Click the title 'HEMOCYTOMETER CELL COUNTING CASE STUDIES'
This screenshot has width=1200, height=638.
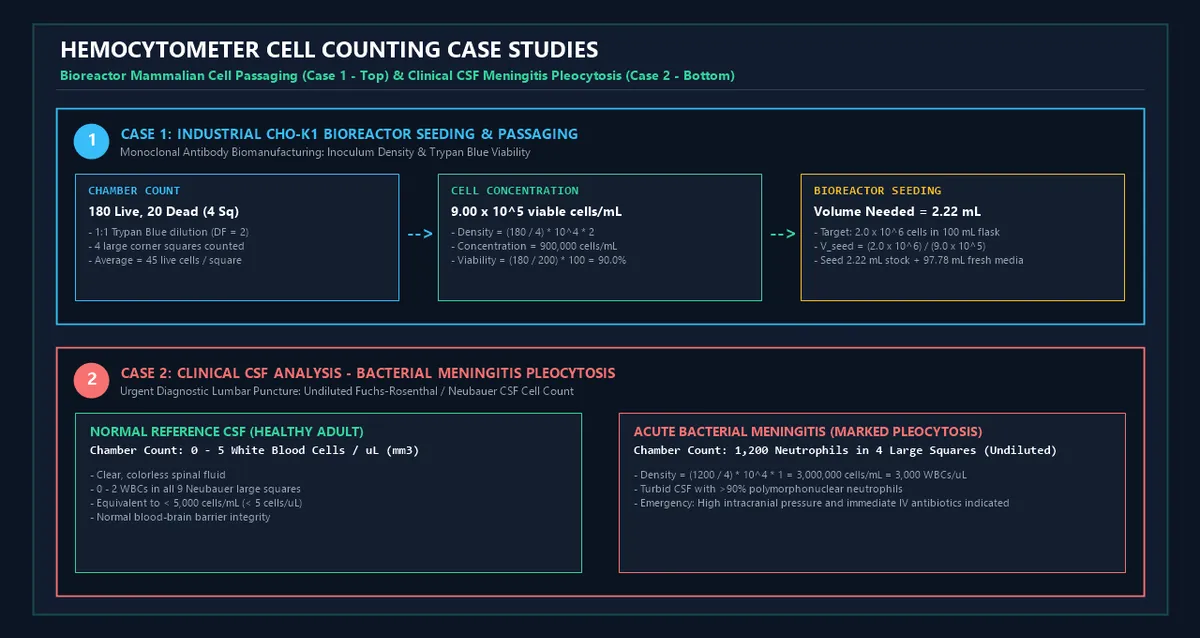pyautogui.click(x=329, y=50)
